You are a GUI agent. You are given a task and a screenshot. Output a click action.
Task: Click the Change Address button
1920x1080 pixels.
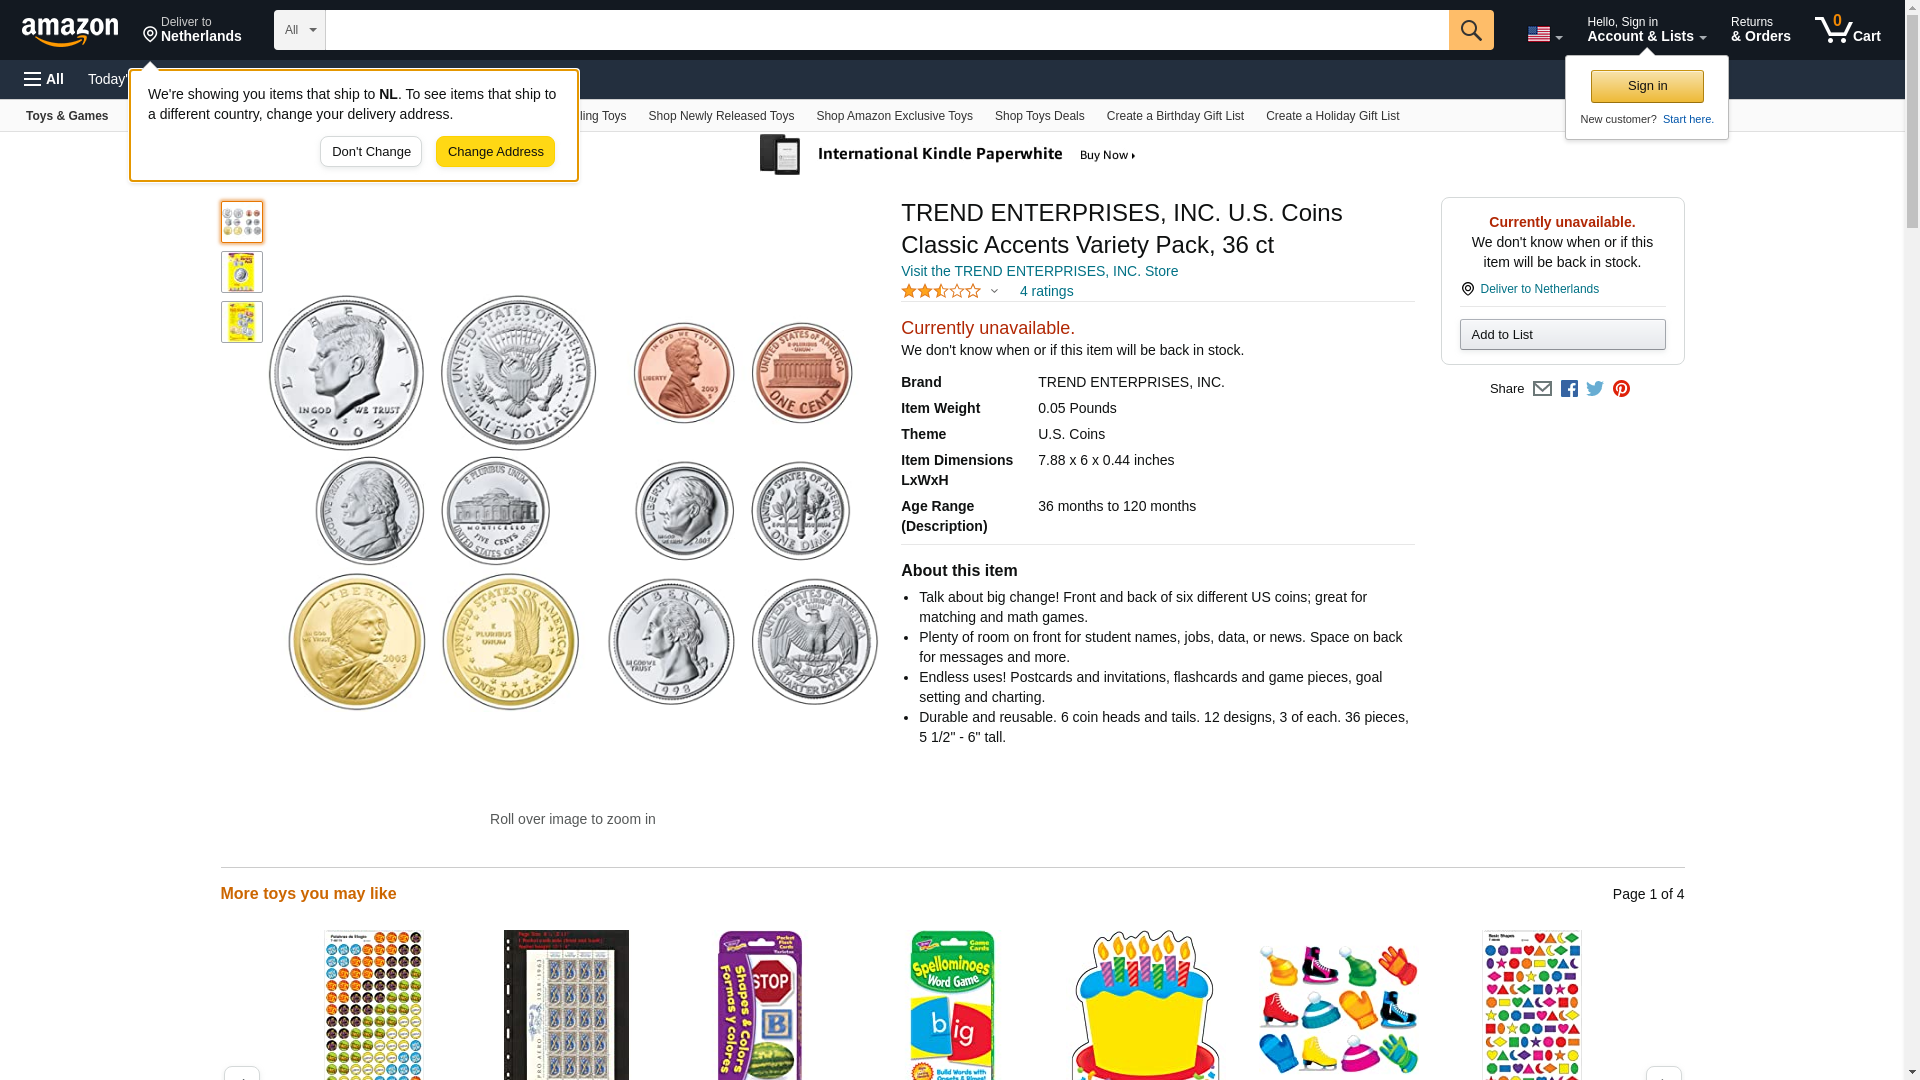coord(495,152)
